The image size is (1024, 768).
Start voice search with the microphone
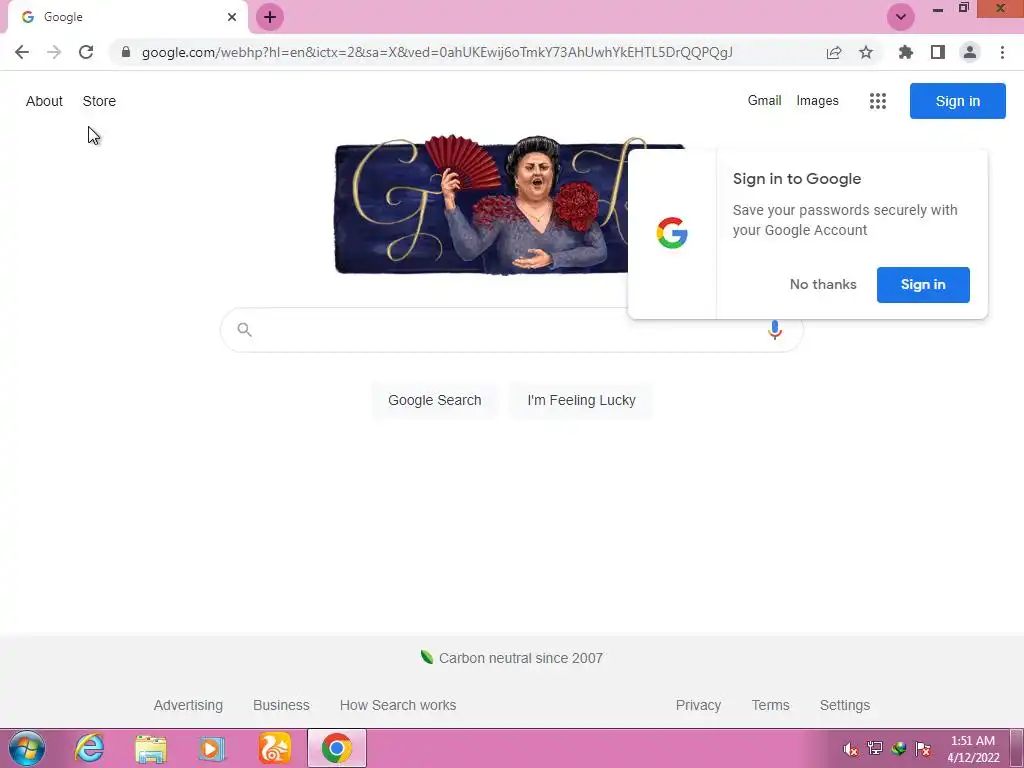(x=775, y=330)
